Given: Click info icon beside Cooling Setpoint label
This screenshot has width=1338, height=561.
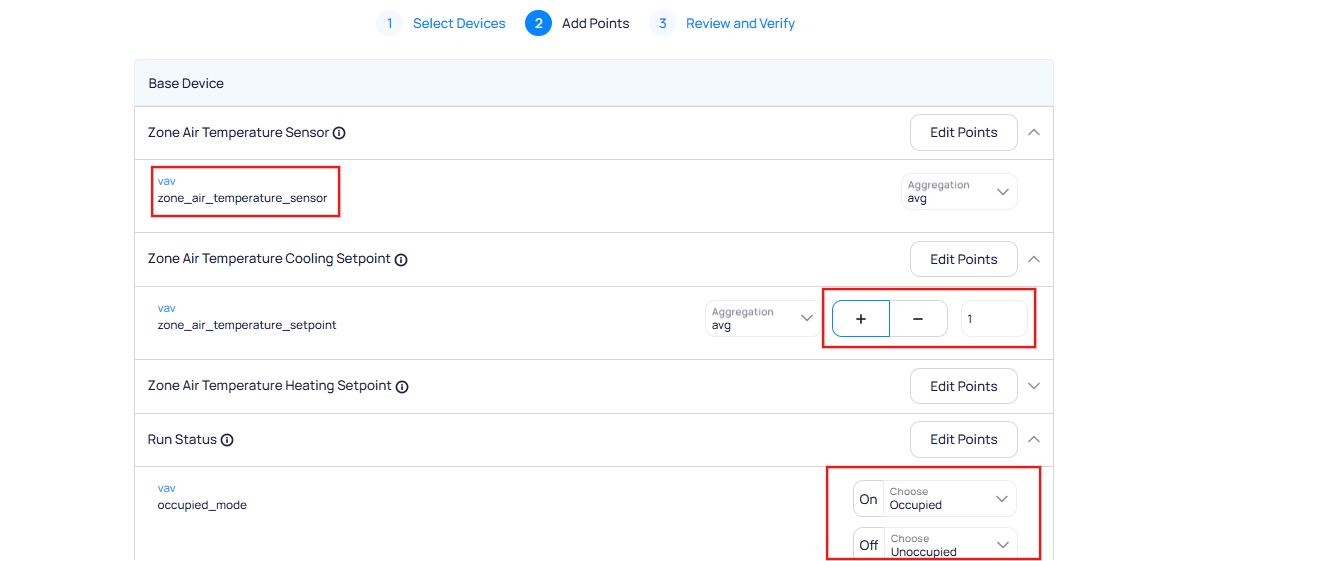Looking at the screenshot, I should click(x=401, y=260).
